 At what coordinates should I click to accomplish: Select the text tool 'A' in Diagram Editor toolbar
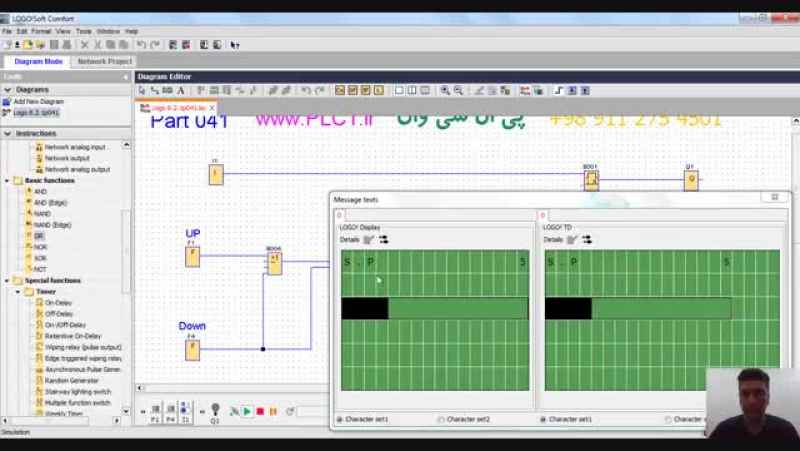point(181,91)
